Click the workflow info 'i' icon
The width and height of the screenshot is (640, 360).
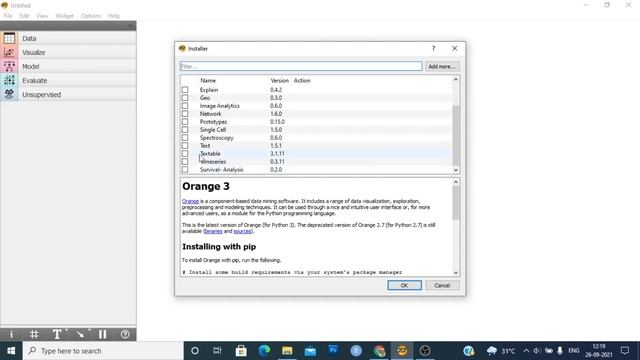[x=11, y=334]
